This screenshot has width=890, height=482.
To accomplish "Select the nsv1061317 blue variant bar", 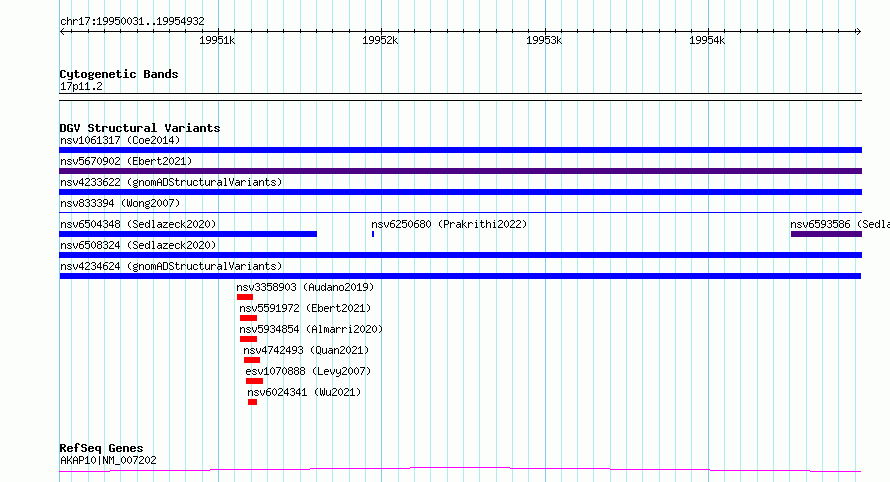I will click(x=460, y=150).
